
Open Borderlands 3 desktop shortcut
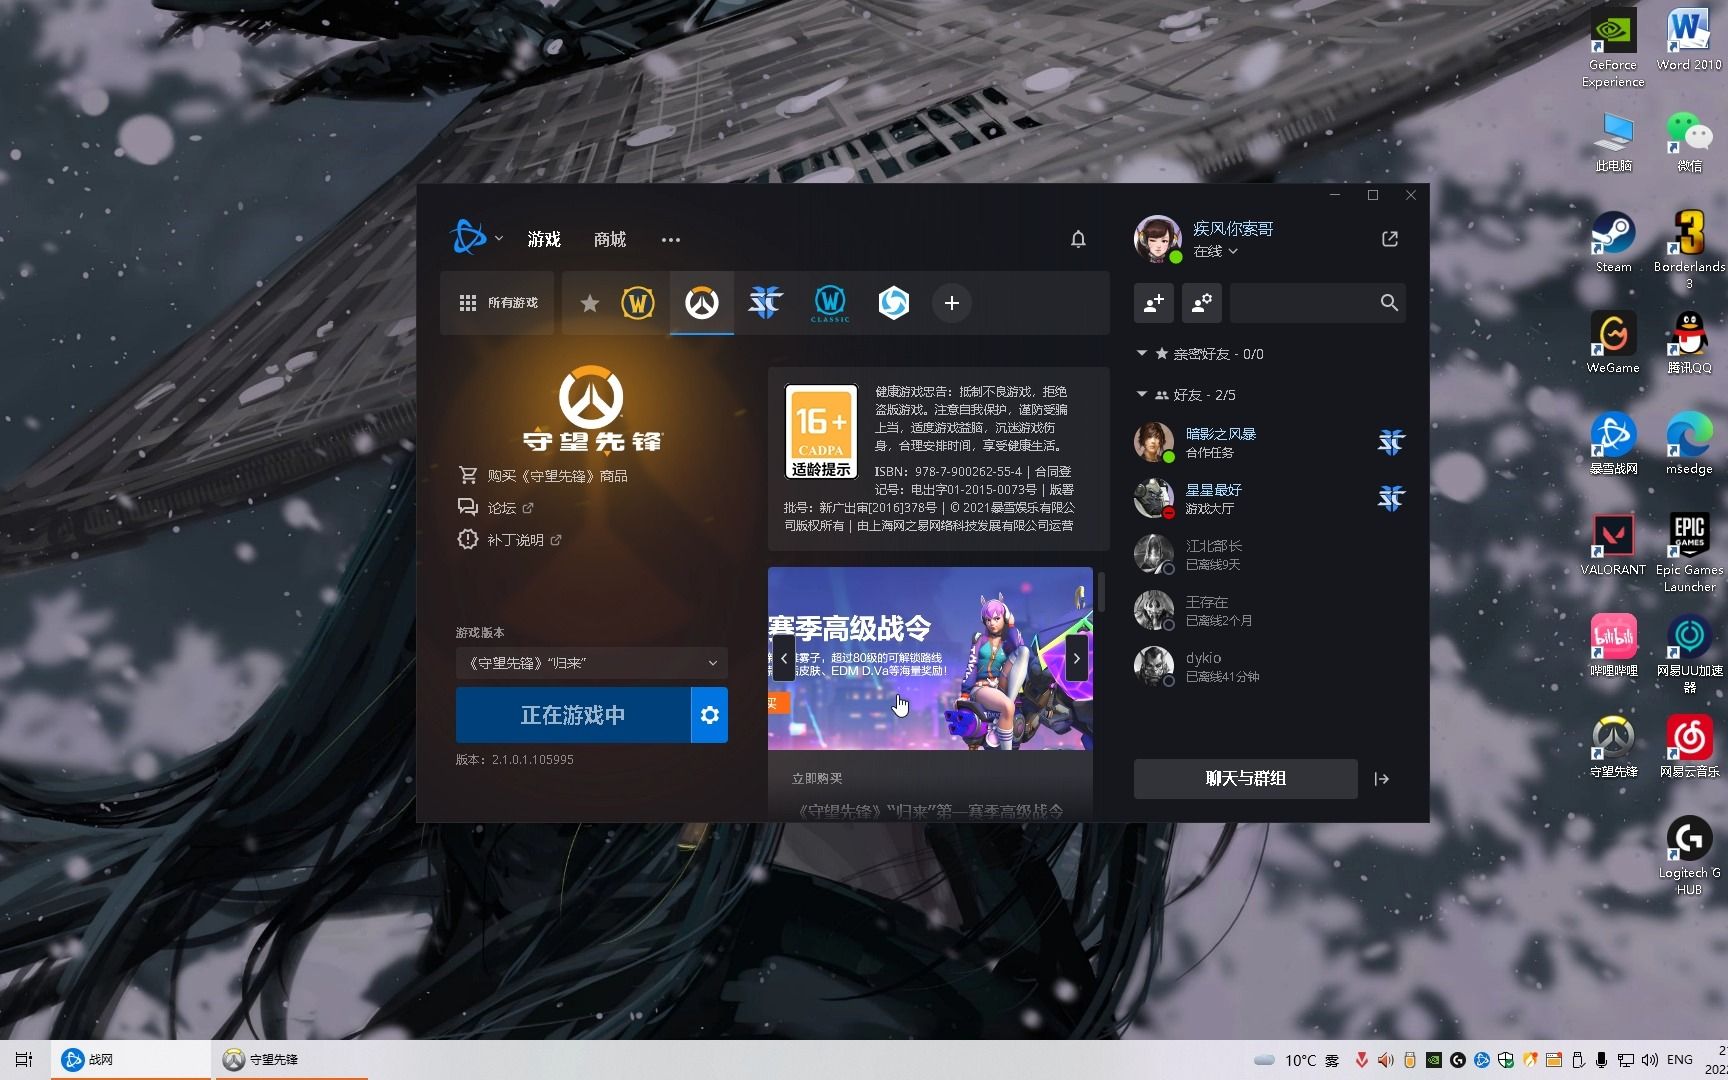tap(1689, 248)
